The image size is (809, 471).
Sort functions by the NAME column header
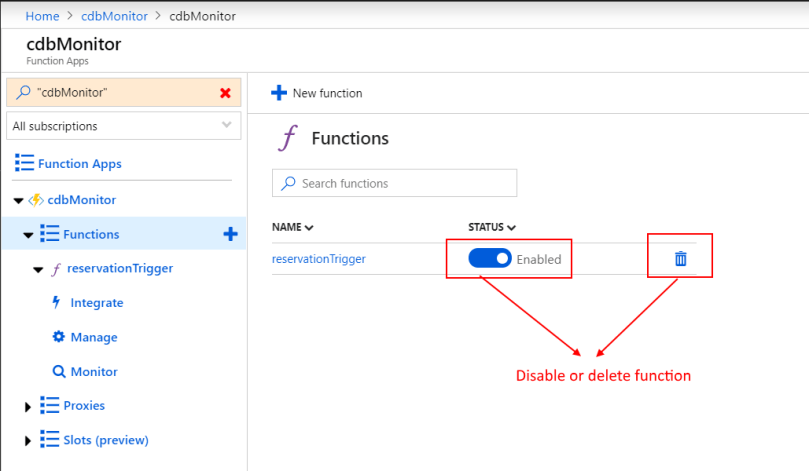coord(293,227)
